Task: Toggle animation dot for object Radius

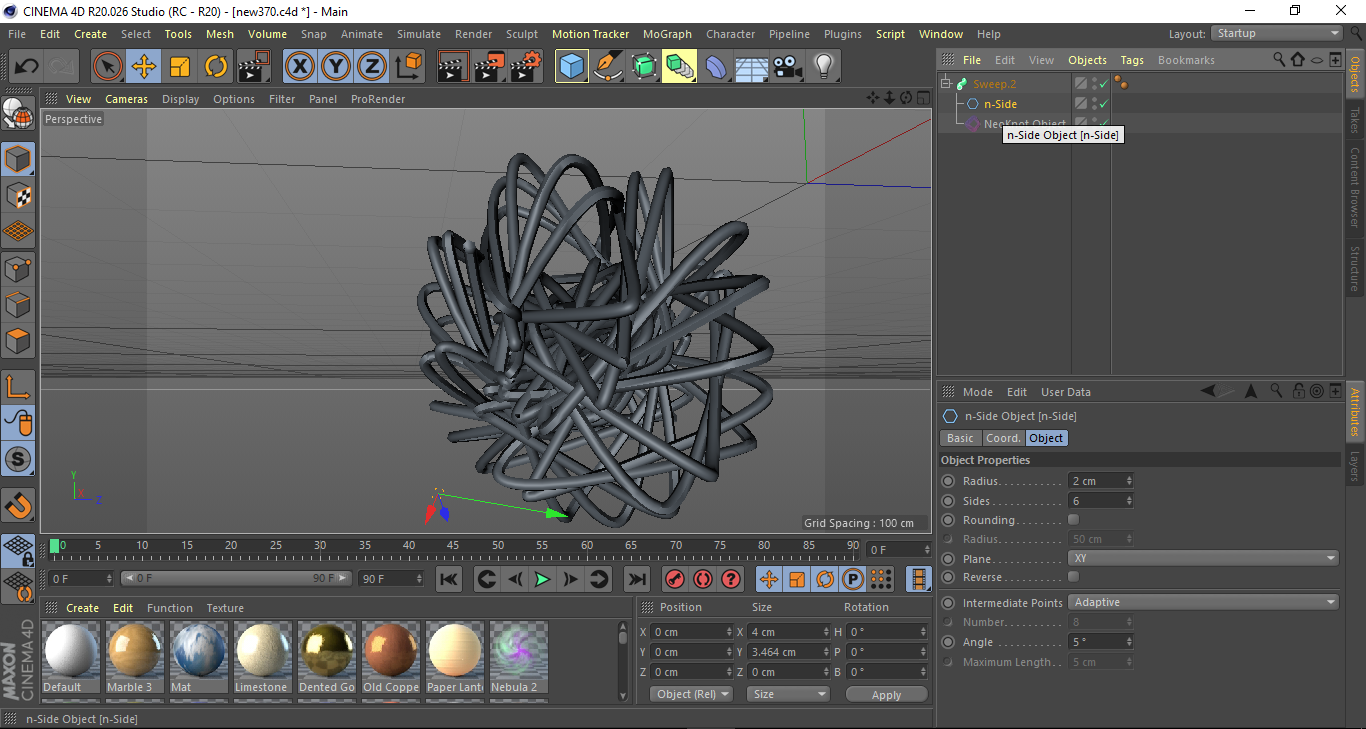Action: click(x=948, y=481)
